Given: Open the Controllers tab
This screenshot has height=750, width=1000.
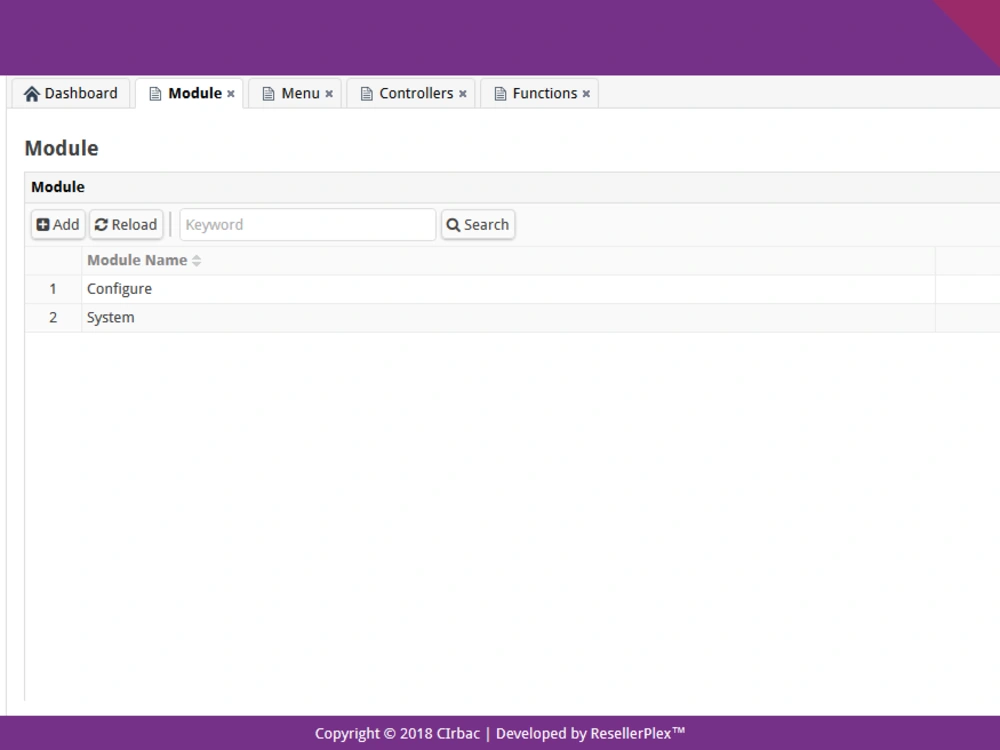Looking at the screenshot, I should pyautogui.click(x=413, y=93).
